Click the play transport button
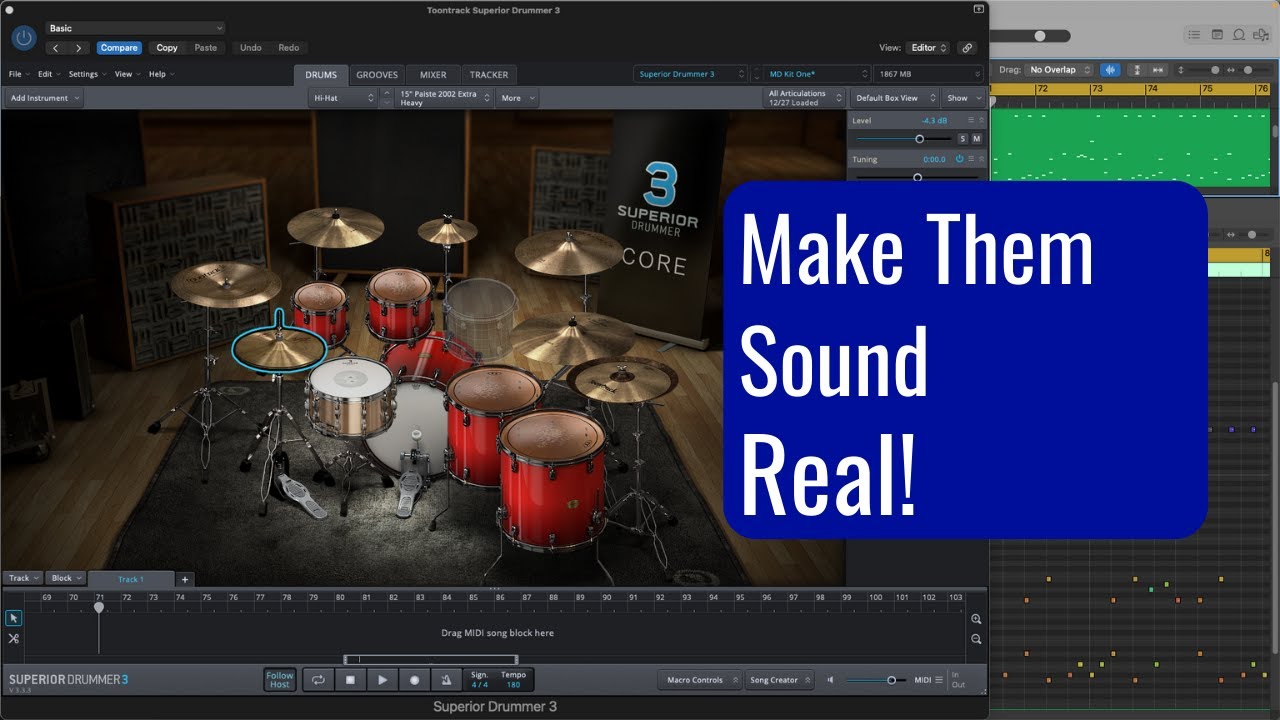The width and height of the screenshot is (1280, 720). pyautogui.click(x=382, y=680)
